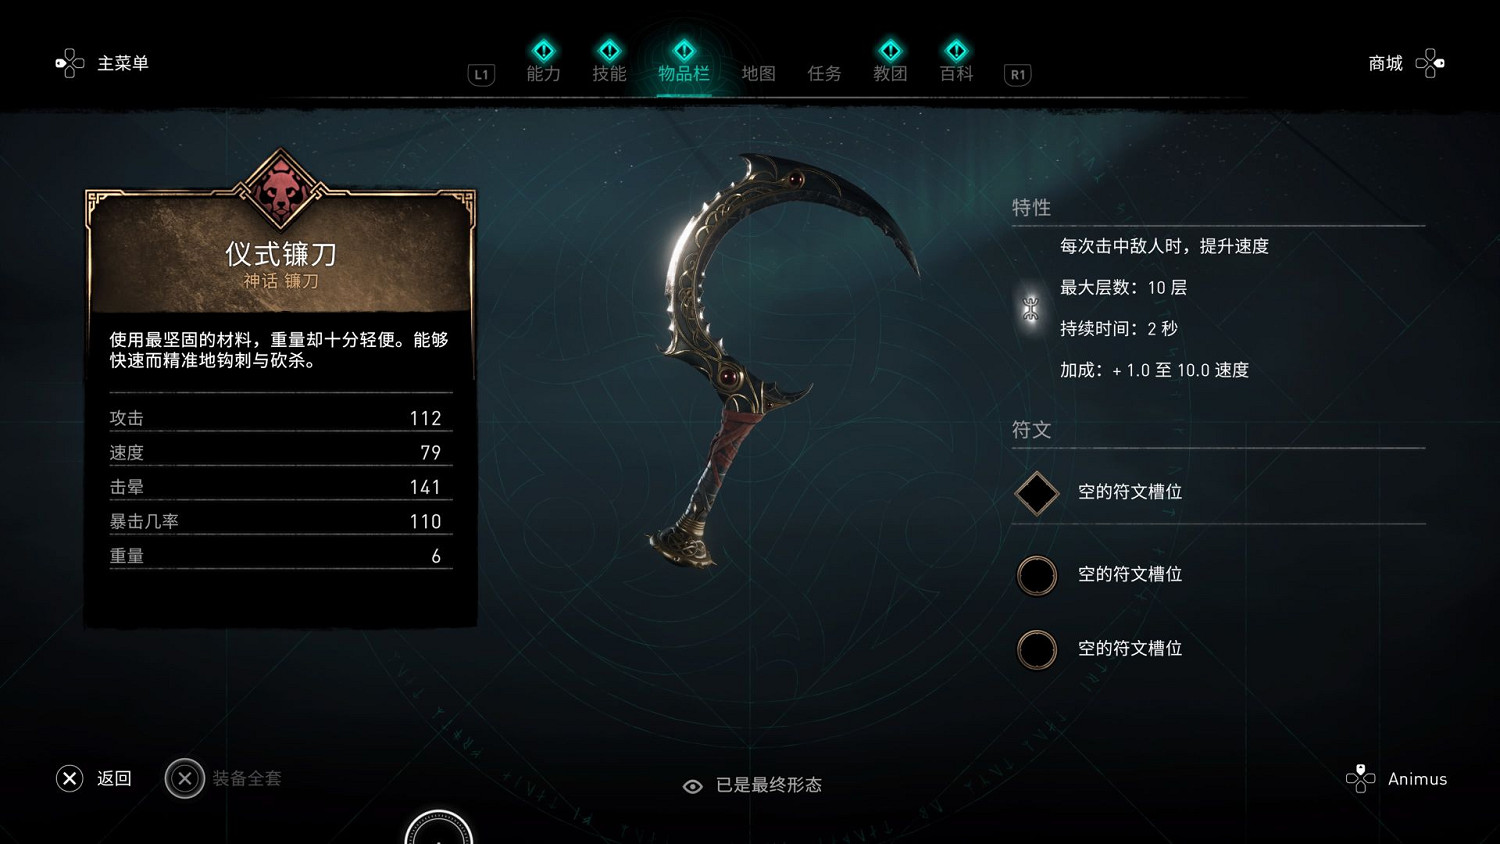Viewport: 1500px width, 844px height.
Task: Select the diamond-shaped empty rune slot
Action: [x=1037, y=493]
